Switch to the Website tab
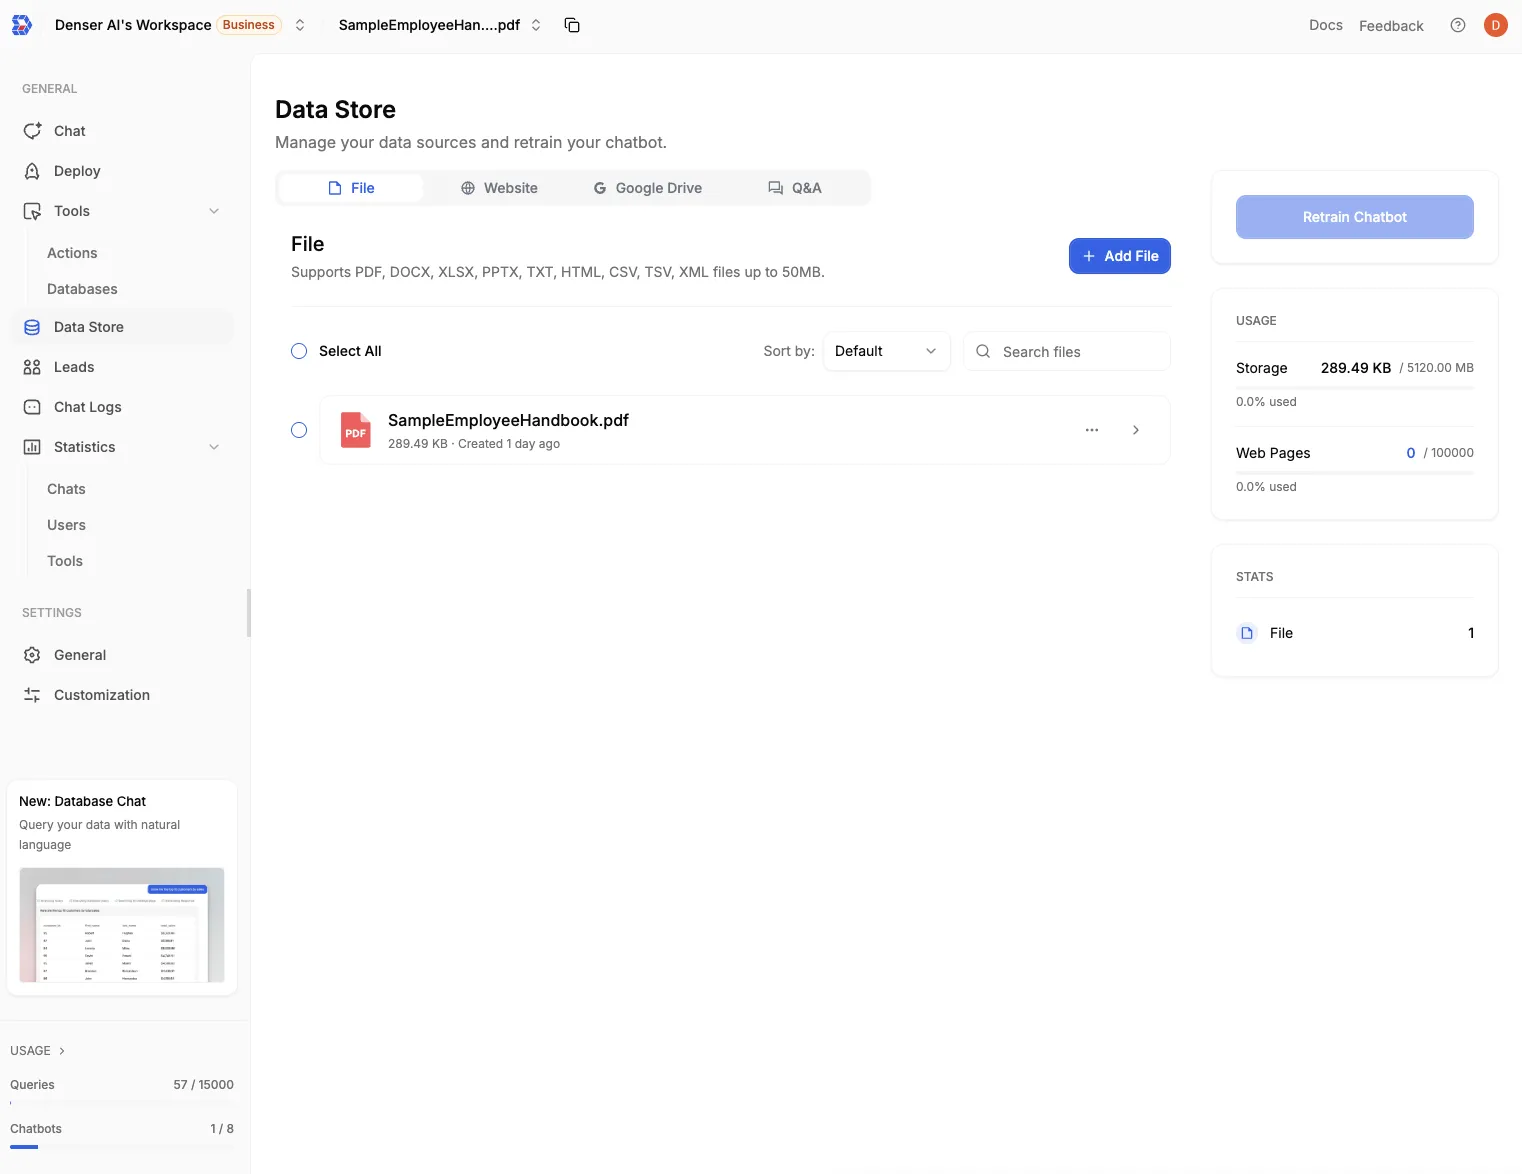 500,188
